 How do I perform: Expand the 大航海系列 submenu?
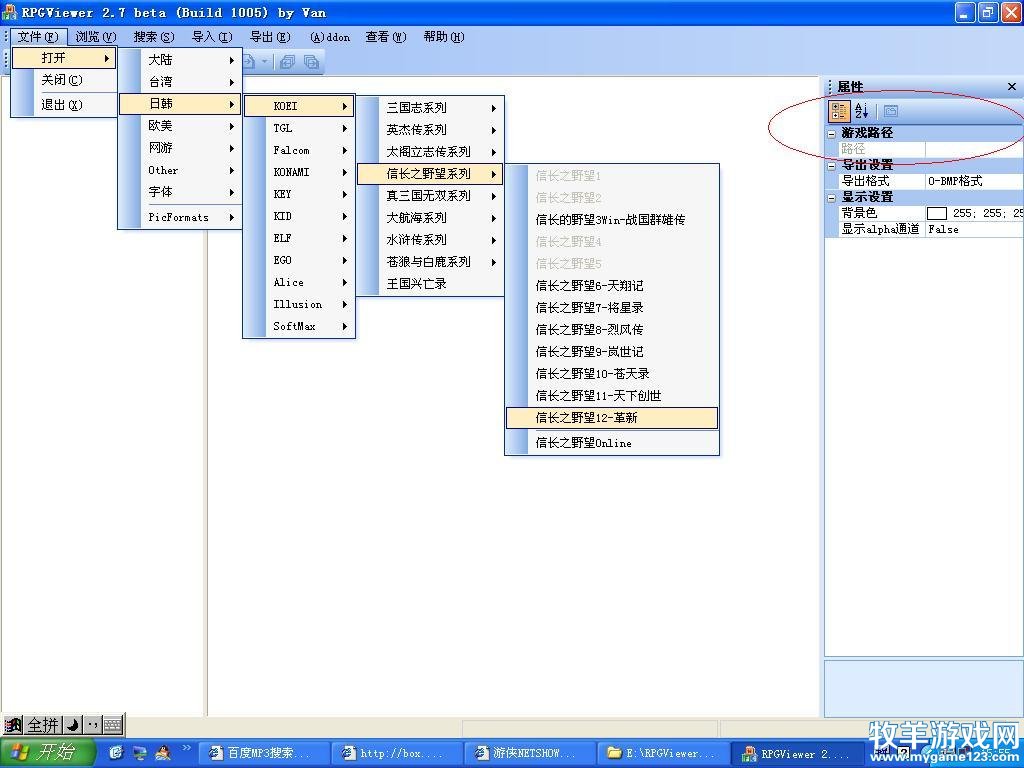[x=430, y=218]
